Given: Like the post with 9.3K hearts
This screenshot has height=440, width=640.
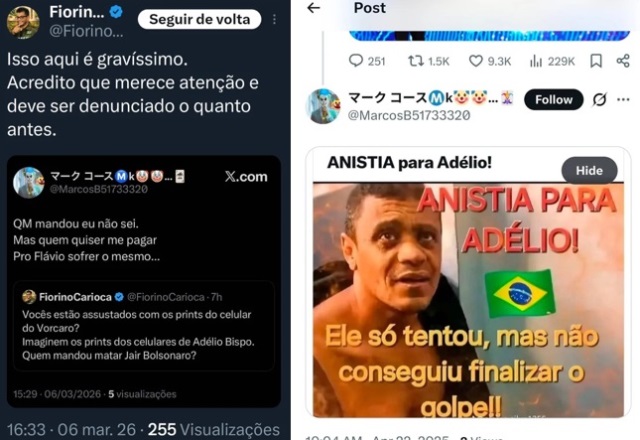Looking at the screenshot, I should click(x=476, y=61).
